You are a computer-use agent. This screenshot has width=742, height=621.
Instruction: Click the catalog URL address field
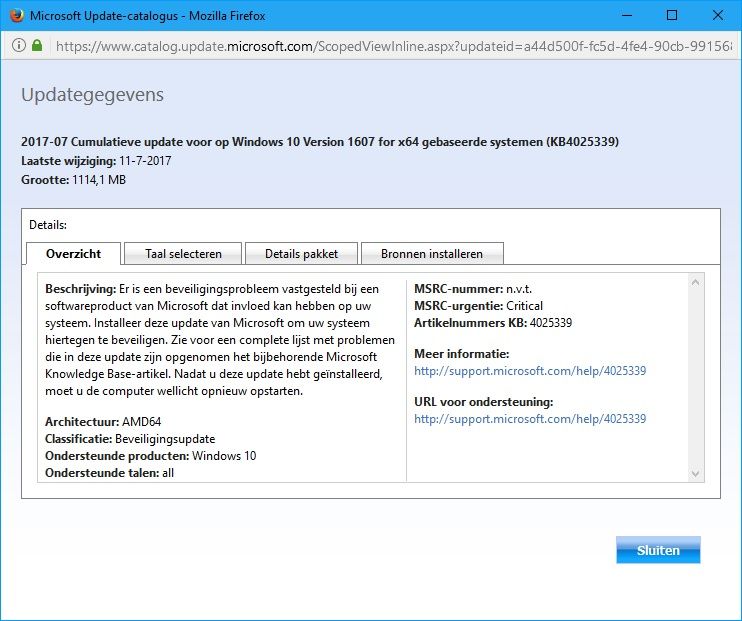(x=394, y=46)
